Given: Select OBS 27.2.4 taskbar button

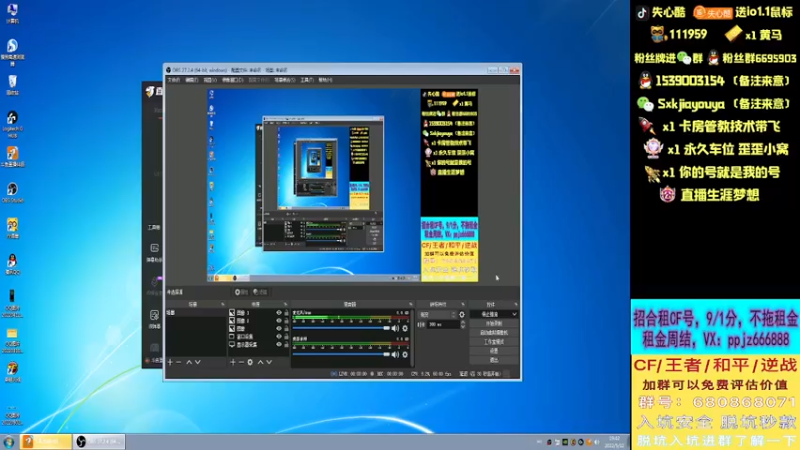Looking at the screenshot, I should pos(98,442).
